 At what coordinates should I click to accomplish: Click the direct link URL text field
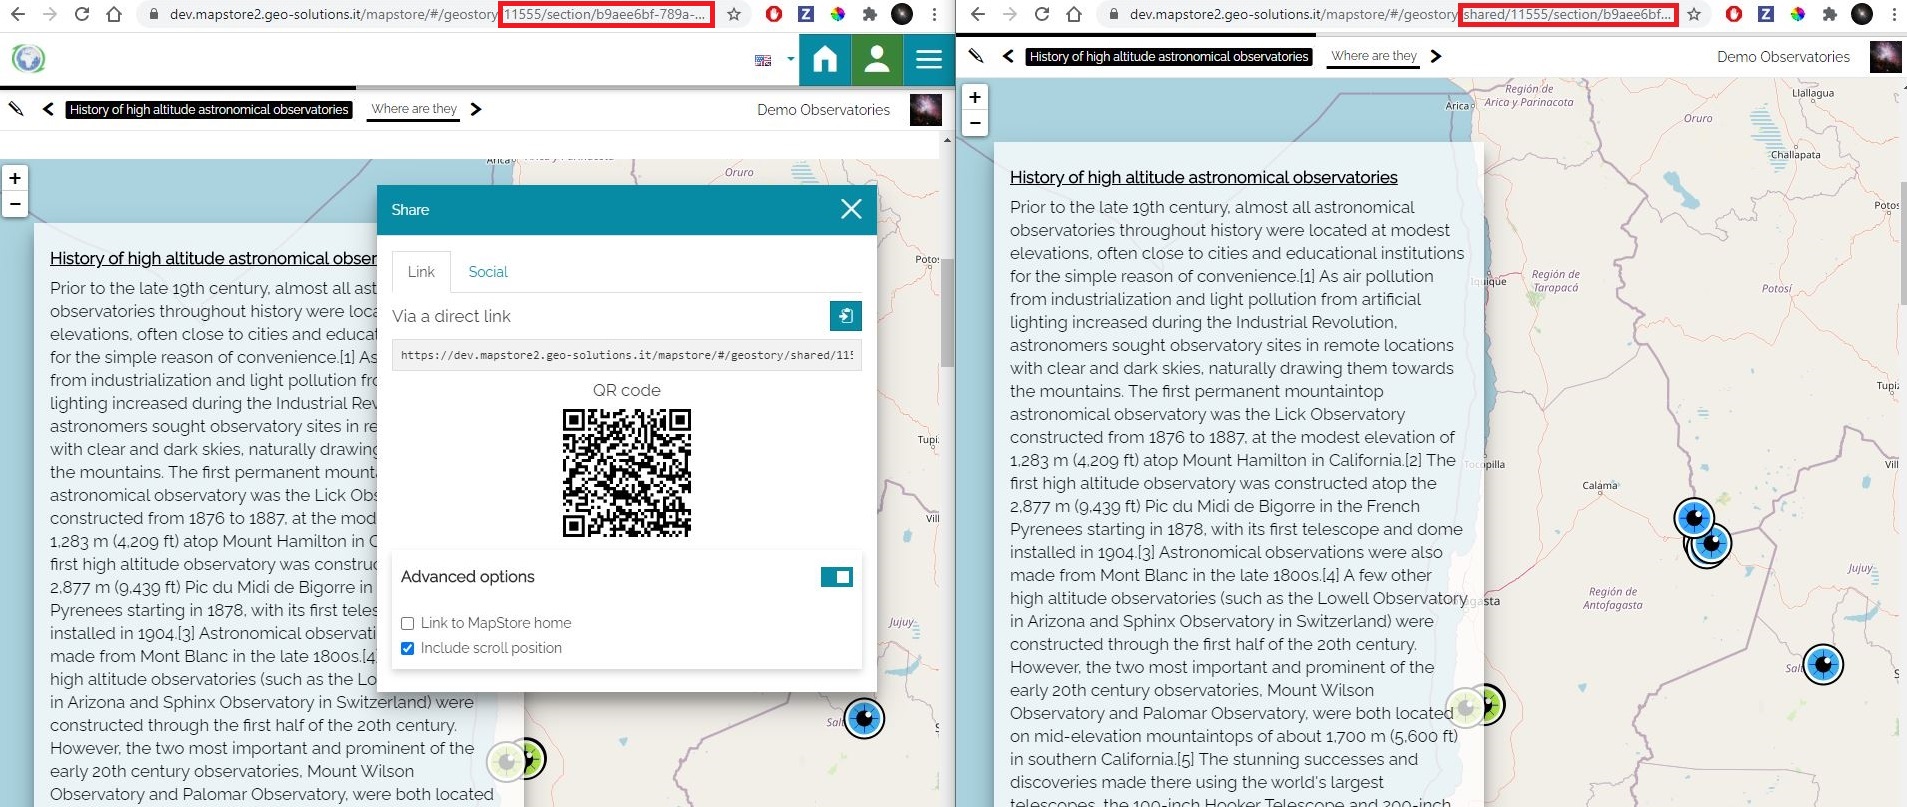[x=626, y=355]
